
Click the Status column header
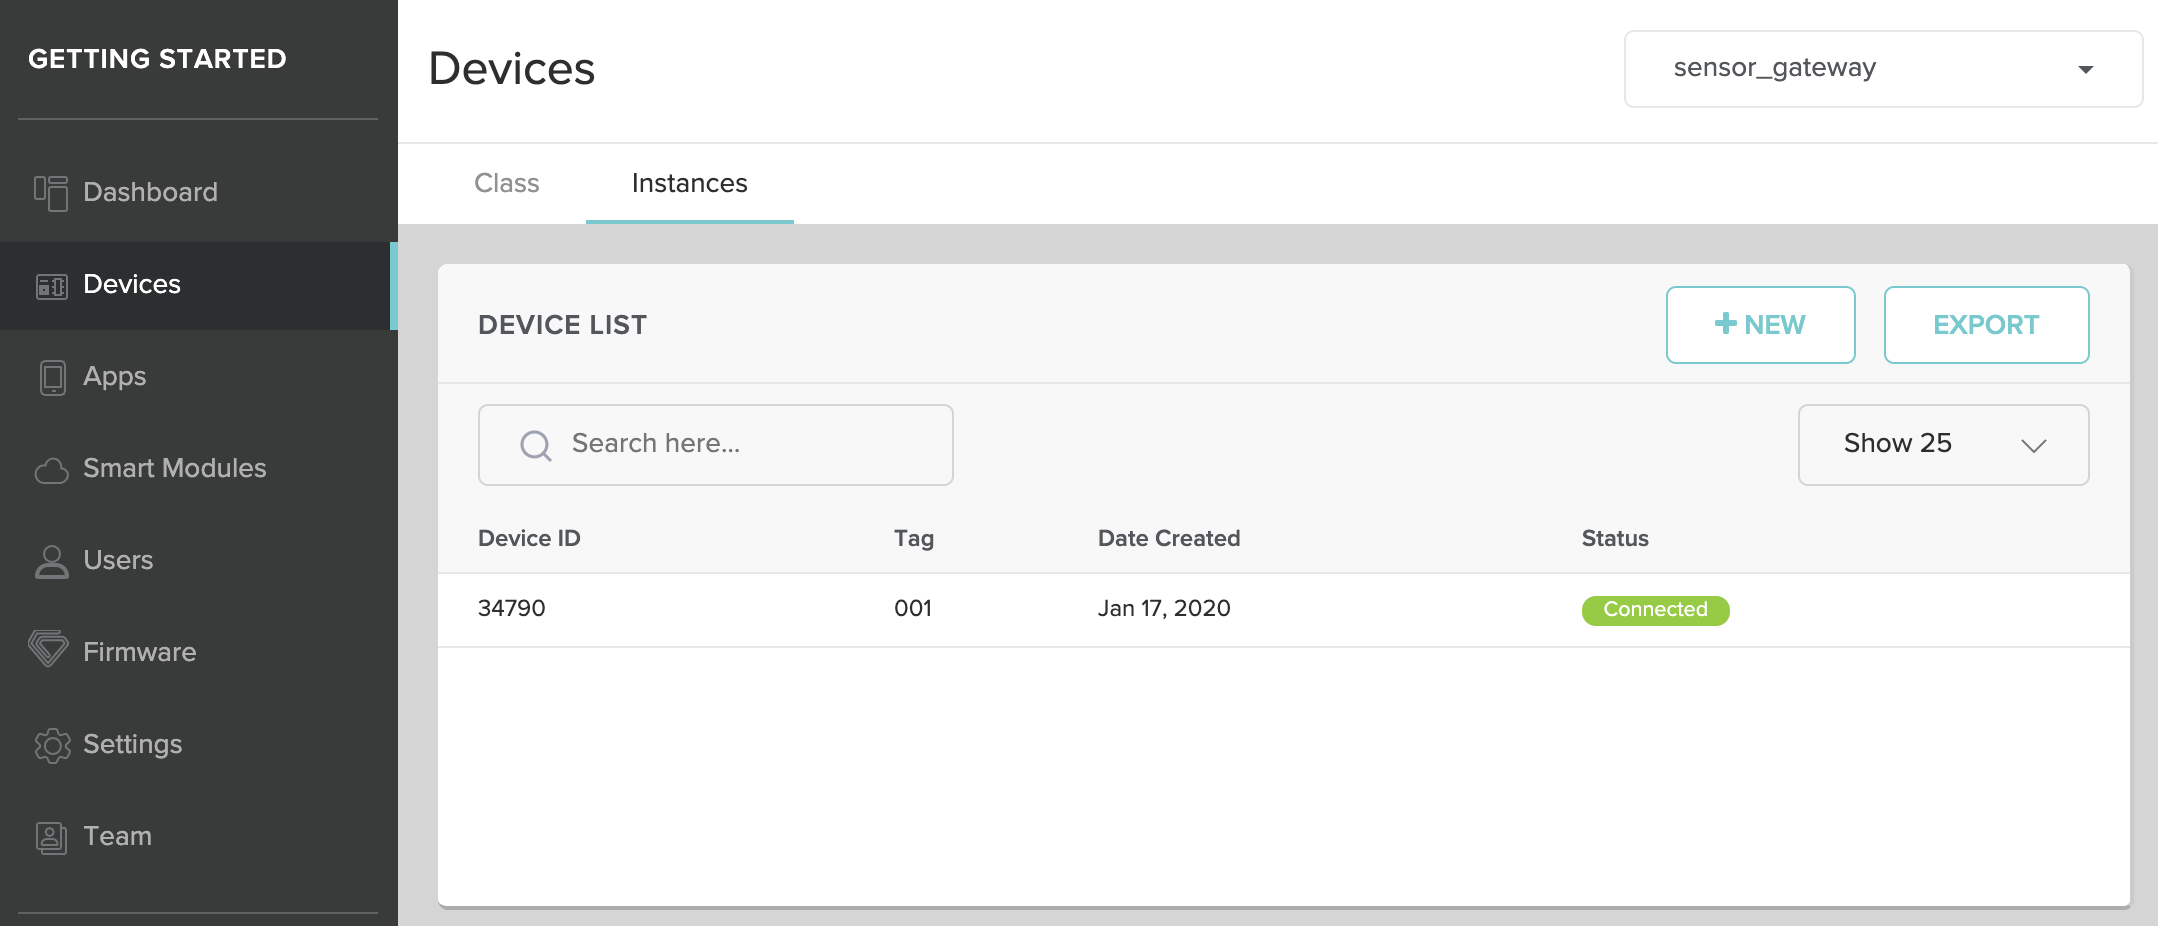coord(1615,538)
